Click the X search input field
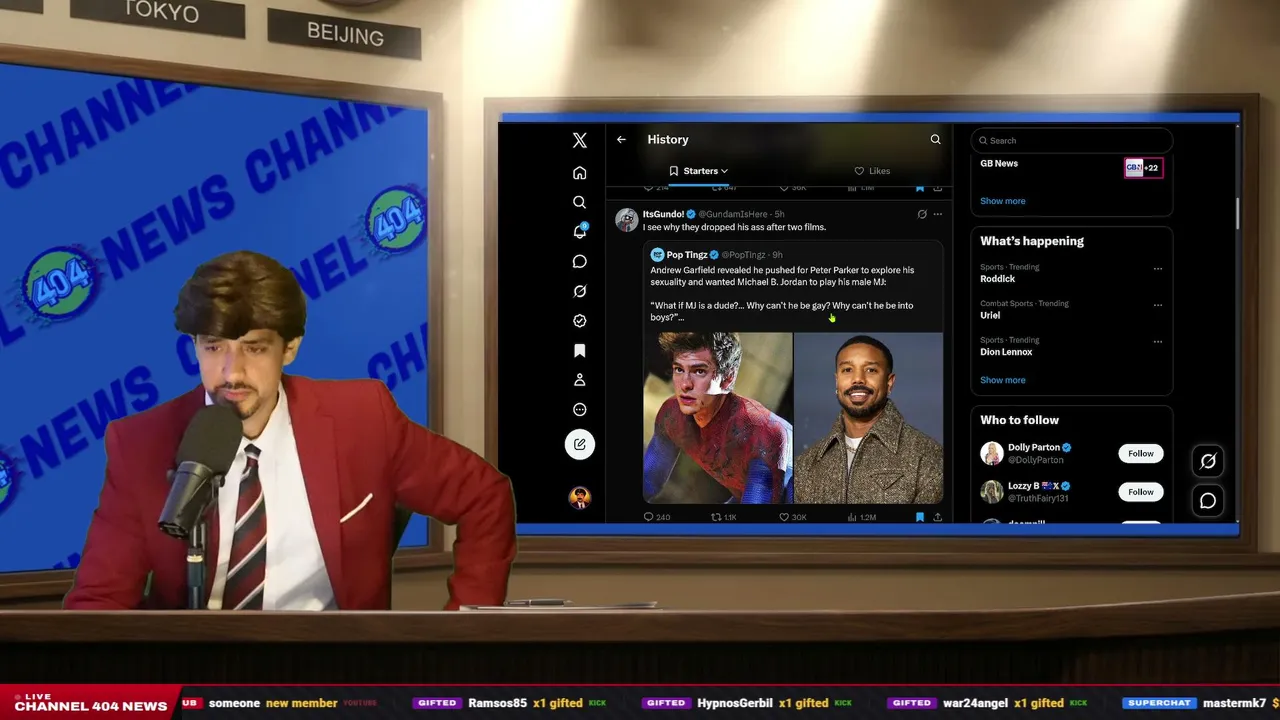 click(x=1071, y=141)
